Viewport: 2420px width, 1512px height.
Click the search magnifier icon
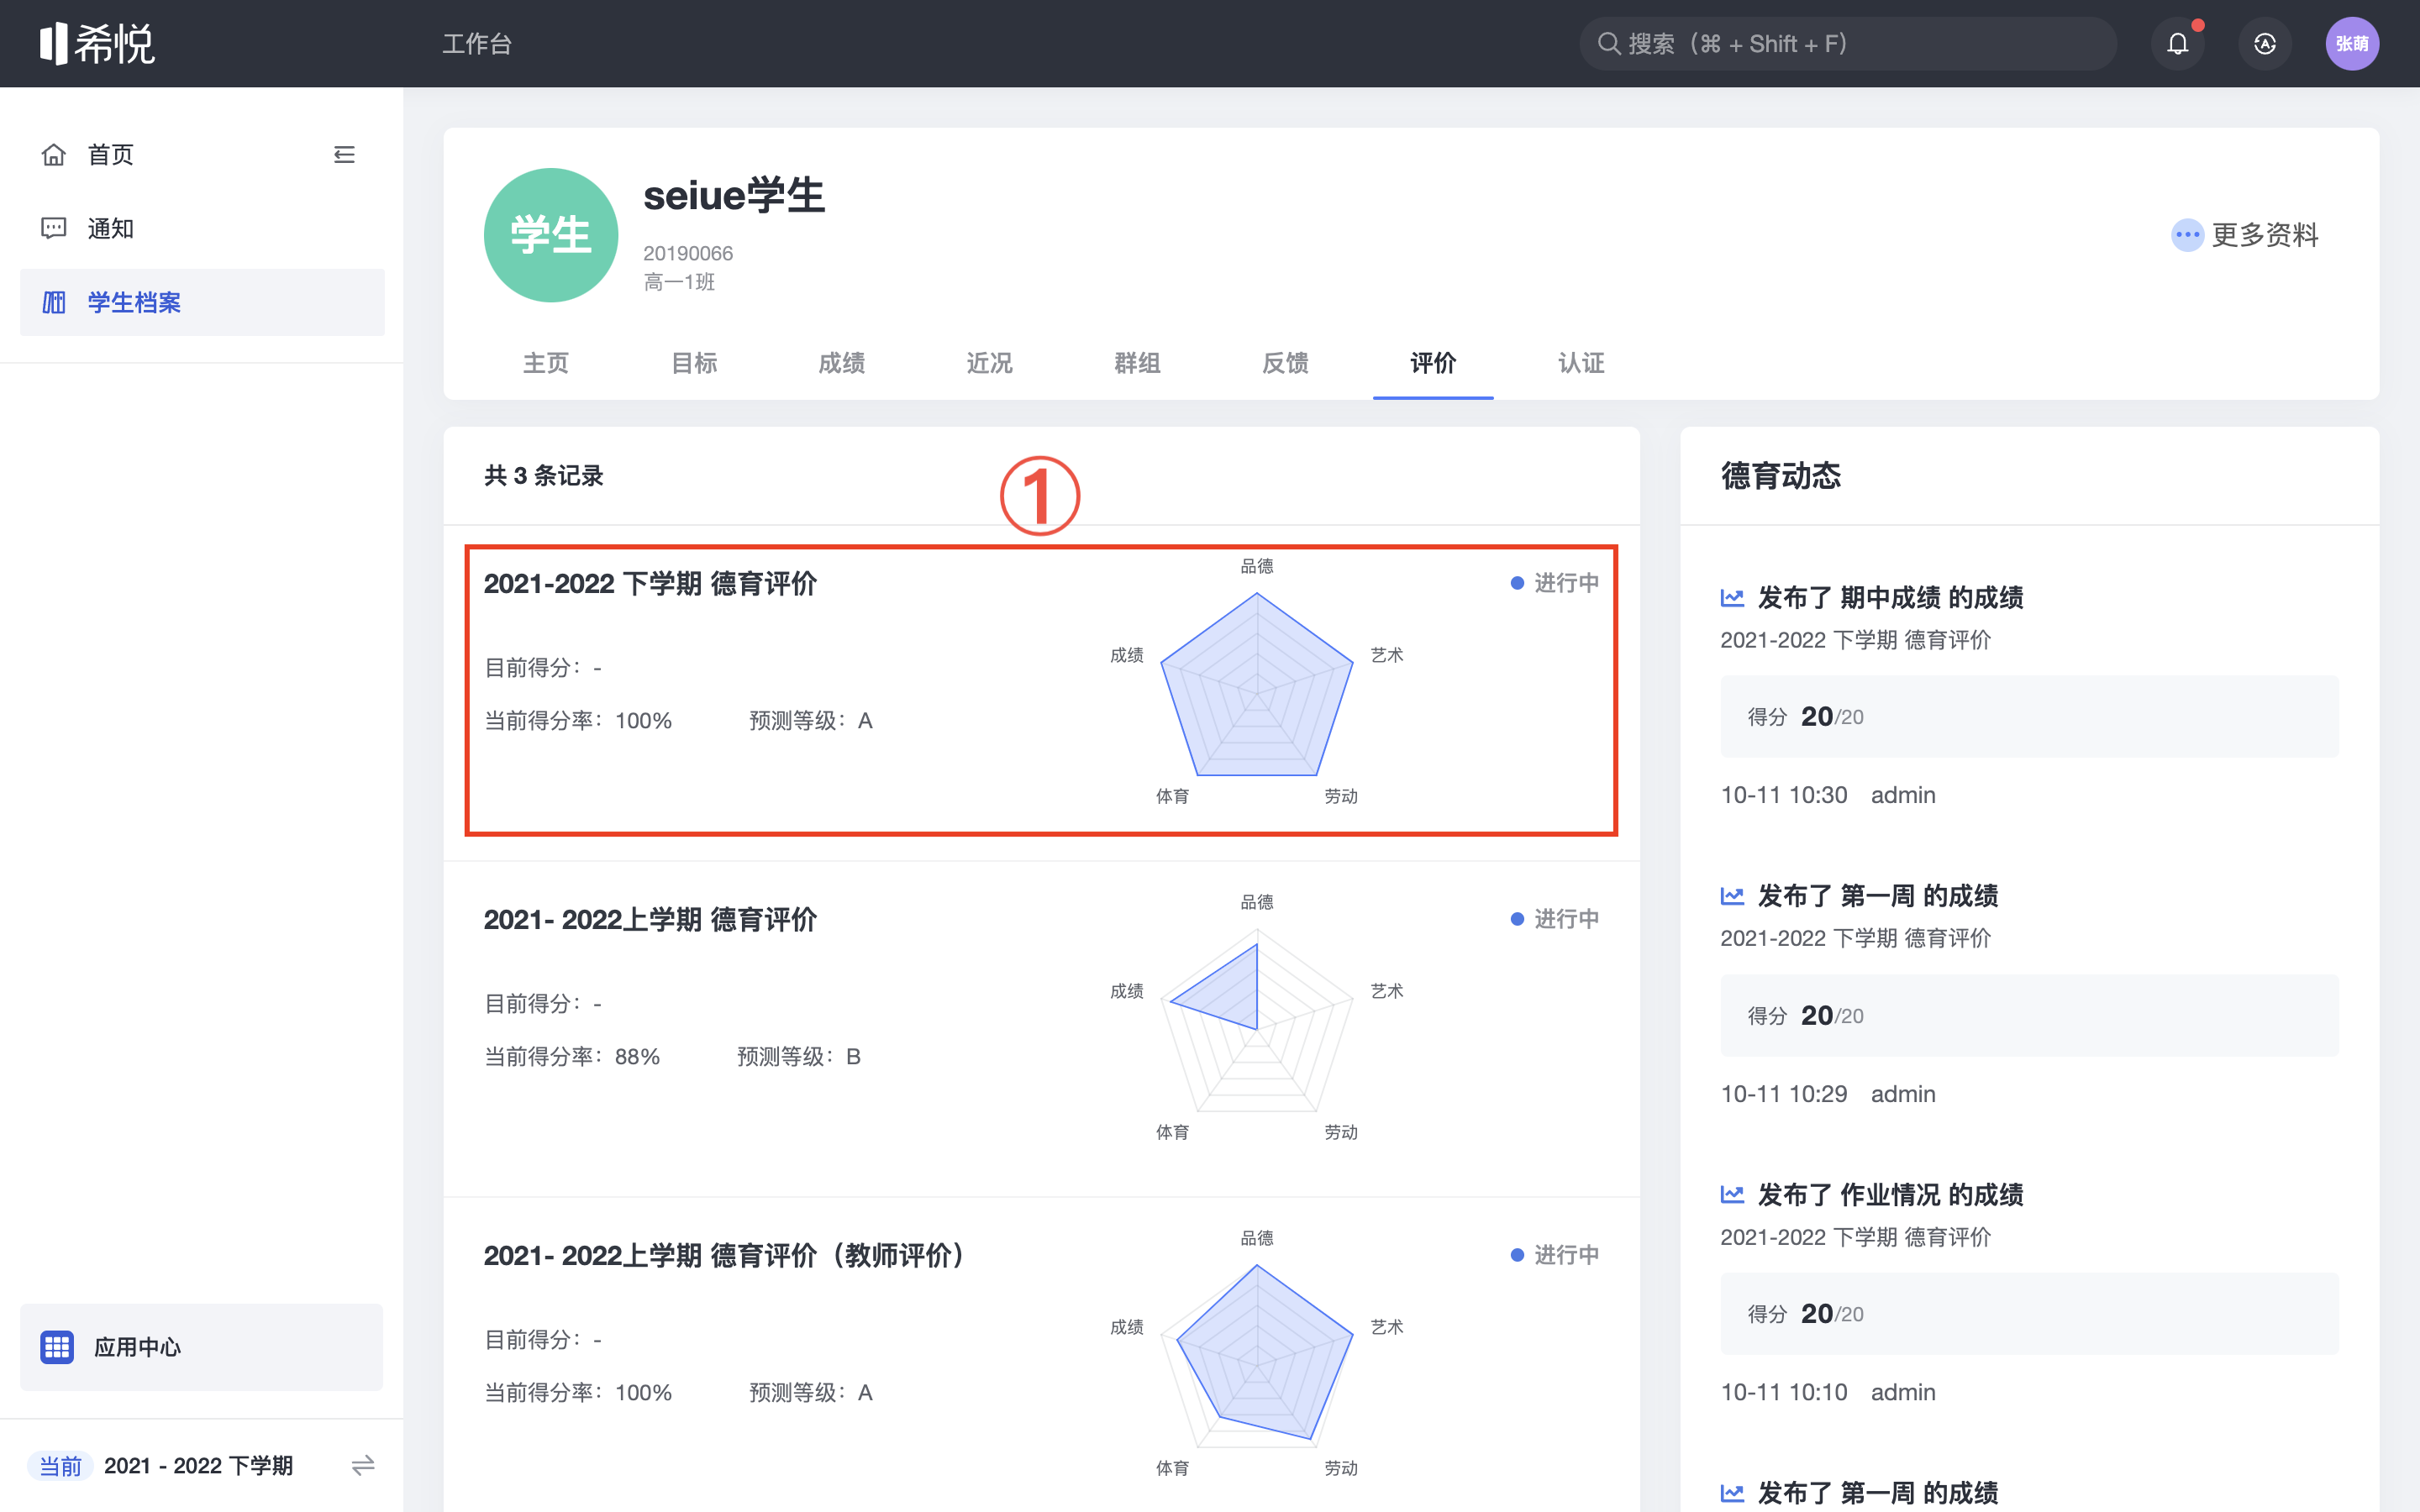click(1608, 43)
